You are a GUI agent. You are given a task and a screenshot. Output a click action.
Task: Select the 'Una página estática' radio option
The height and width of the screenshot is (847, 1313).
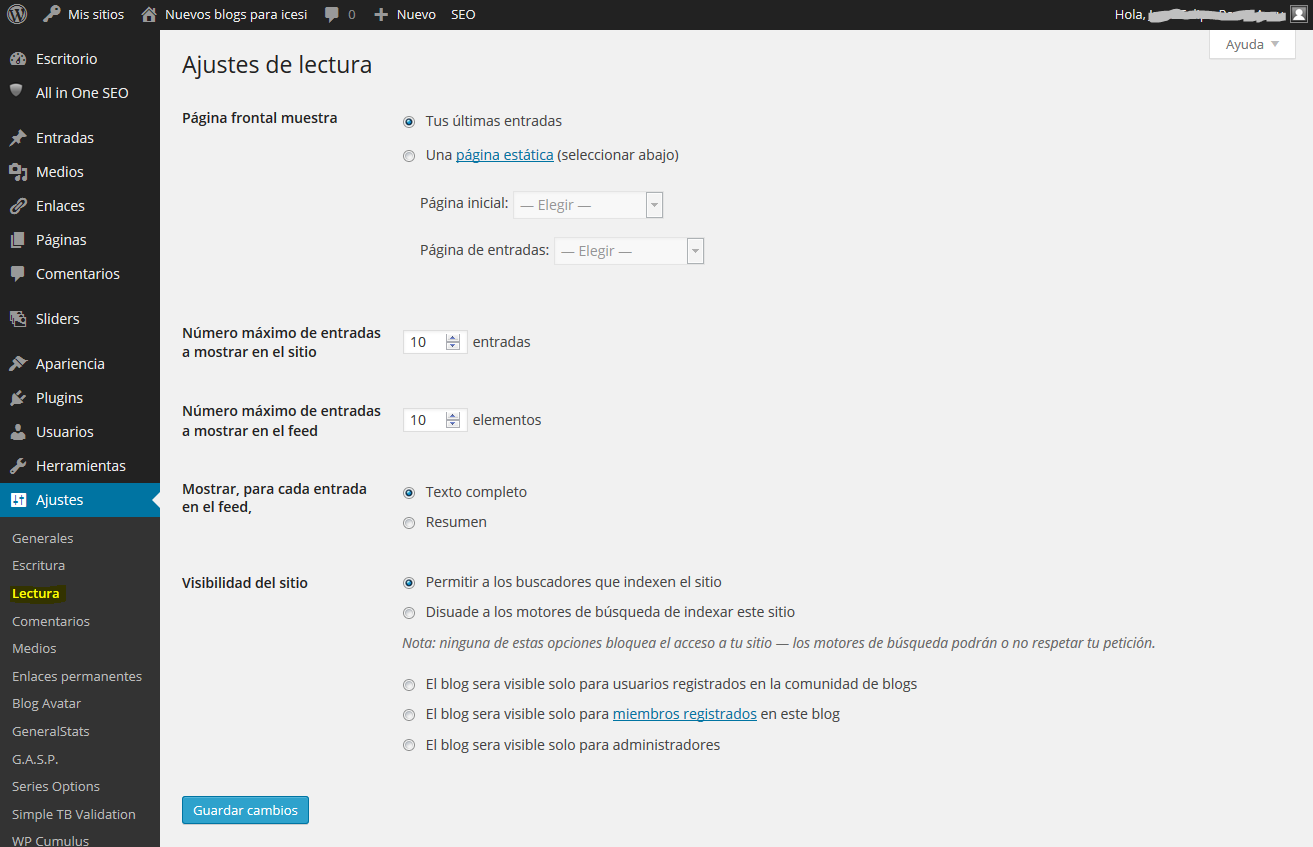click(409, 156)
